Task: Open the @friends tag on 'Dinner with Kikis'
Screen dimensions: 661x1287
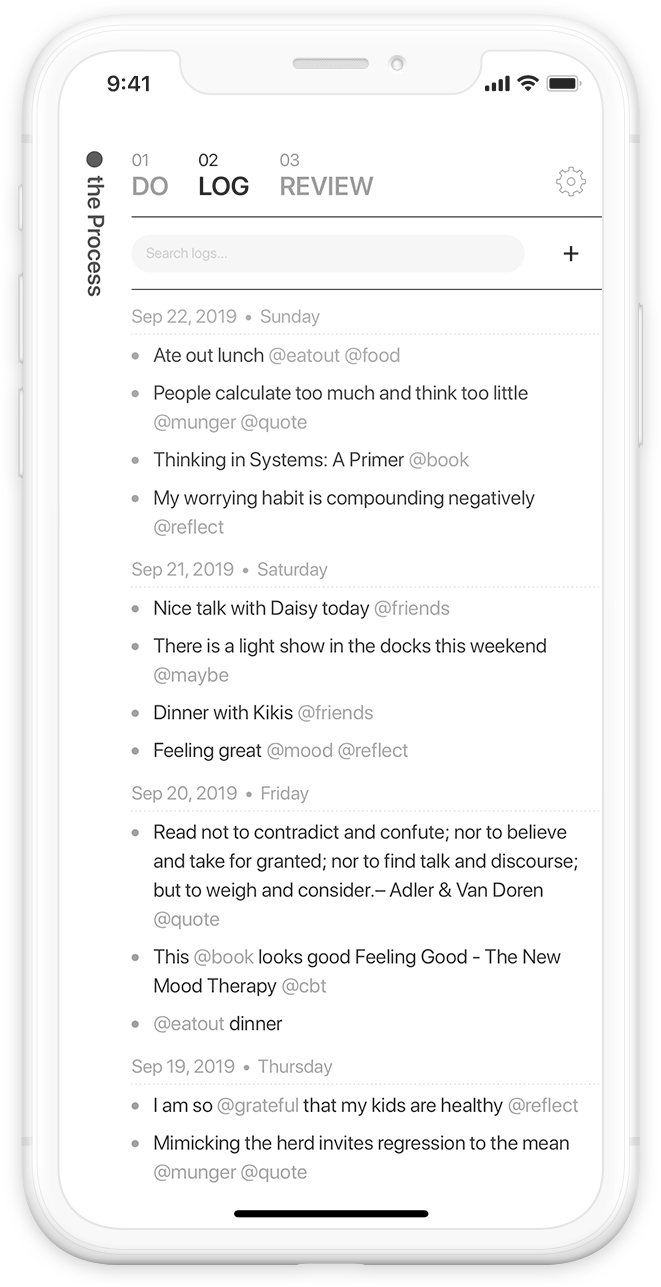Action: coord(336,712)
